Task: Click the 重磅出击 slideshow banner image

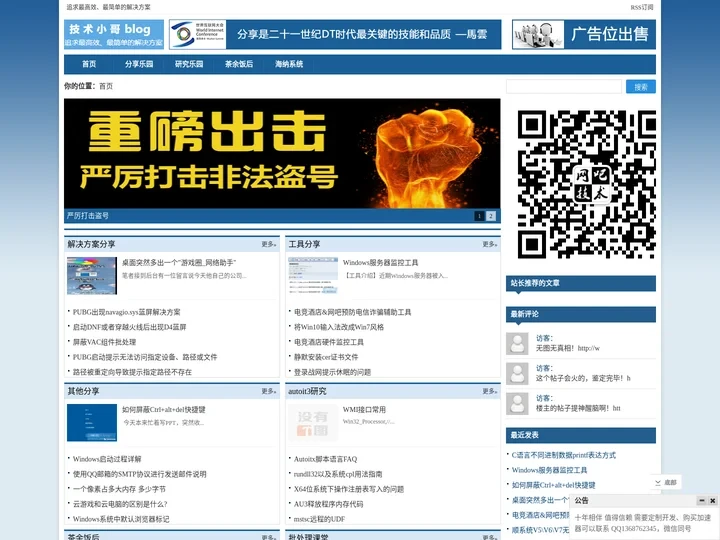Action: coord(282,153)
